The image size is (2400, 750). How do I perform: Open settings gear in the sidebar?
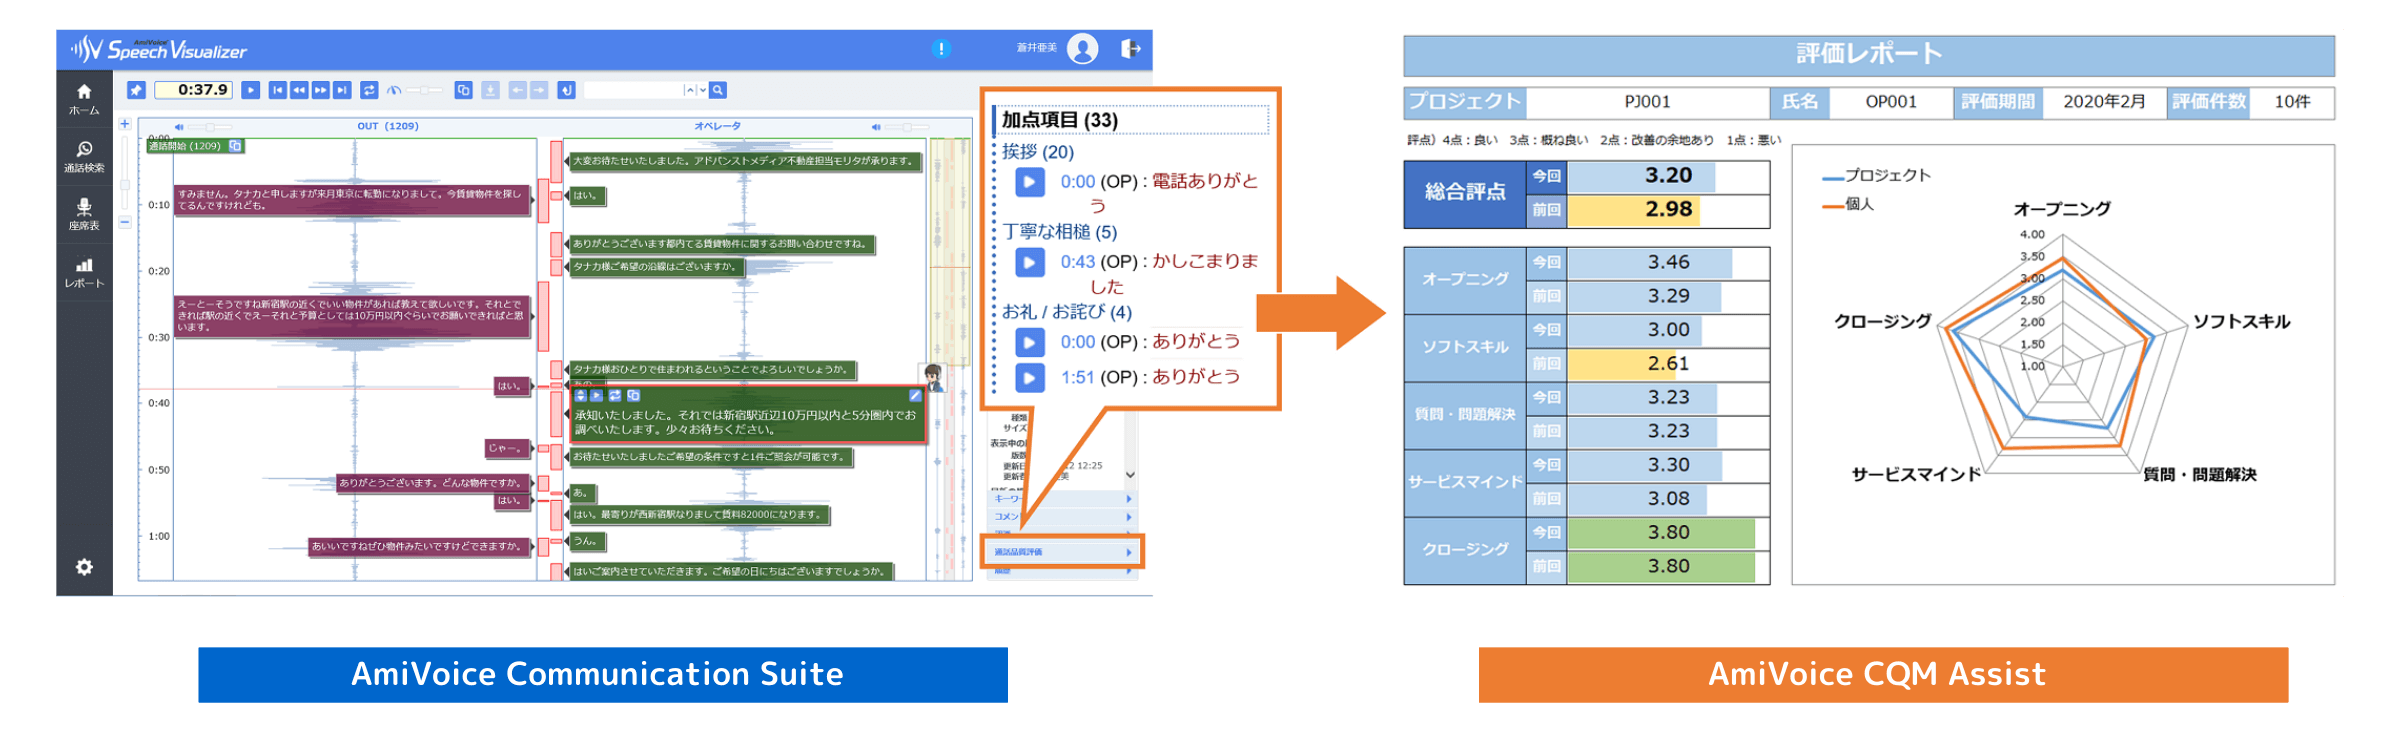click(x=84, y=567)
